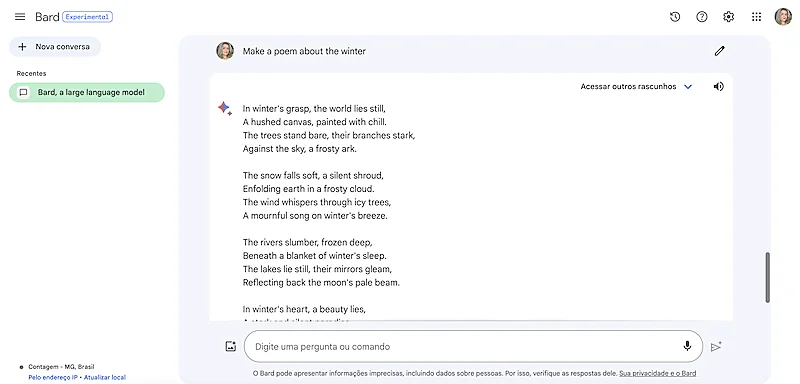
Task: Open Bard, a large language model conversation
Action: (x=87, y=93)
